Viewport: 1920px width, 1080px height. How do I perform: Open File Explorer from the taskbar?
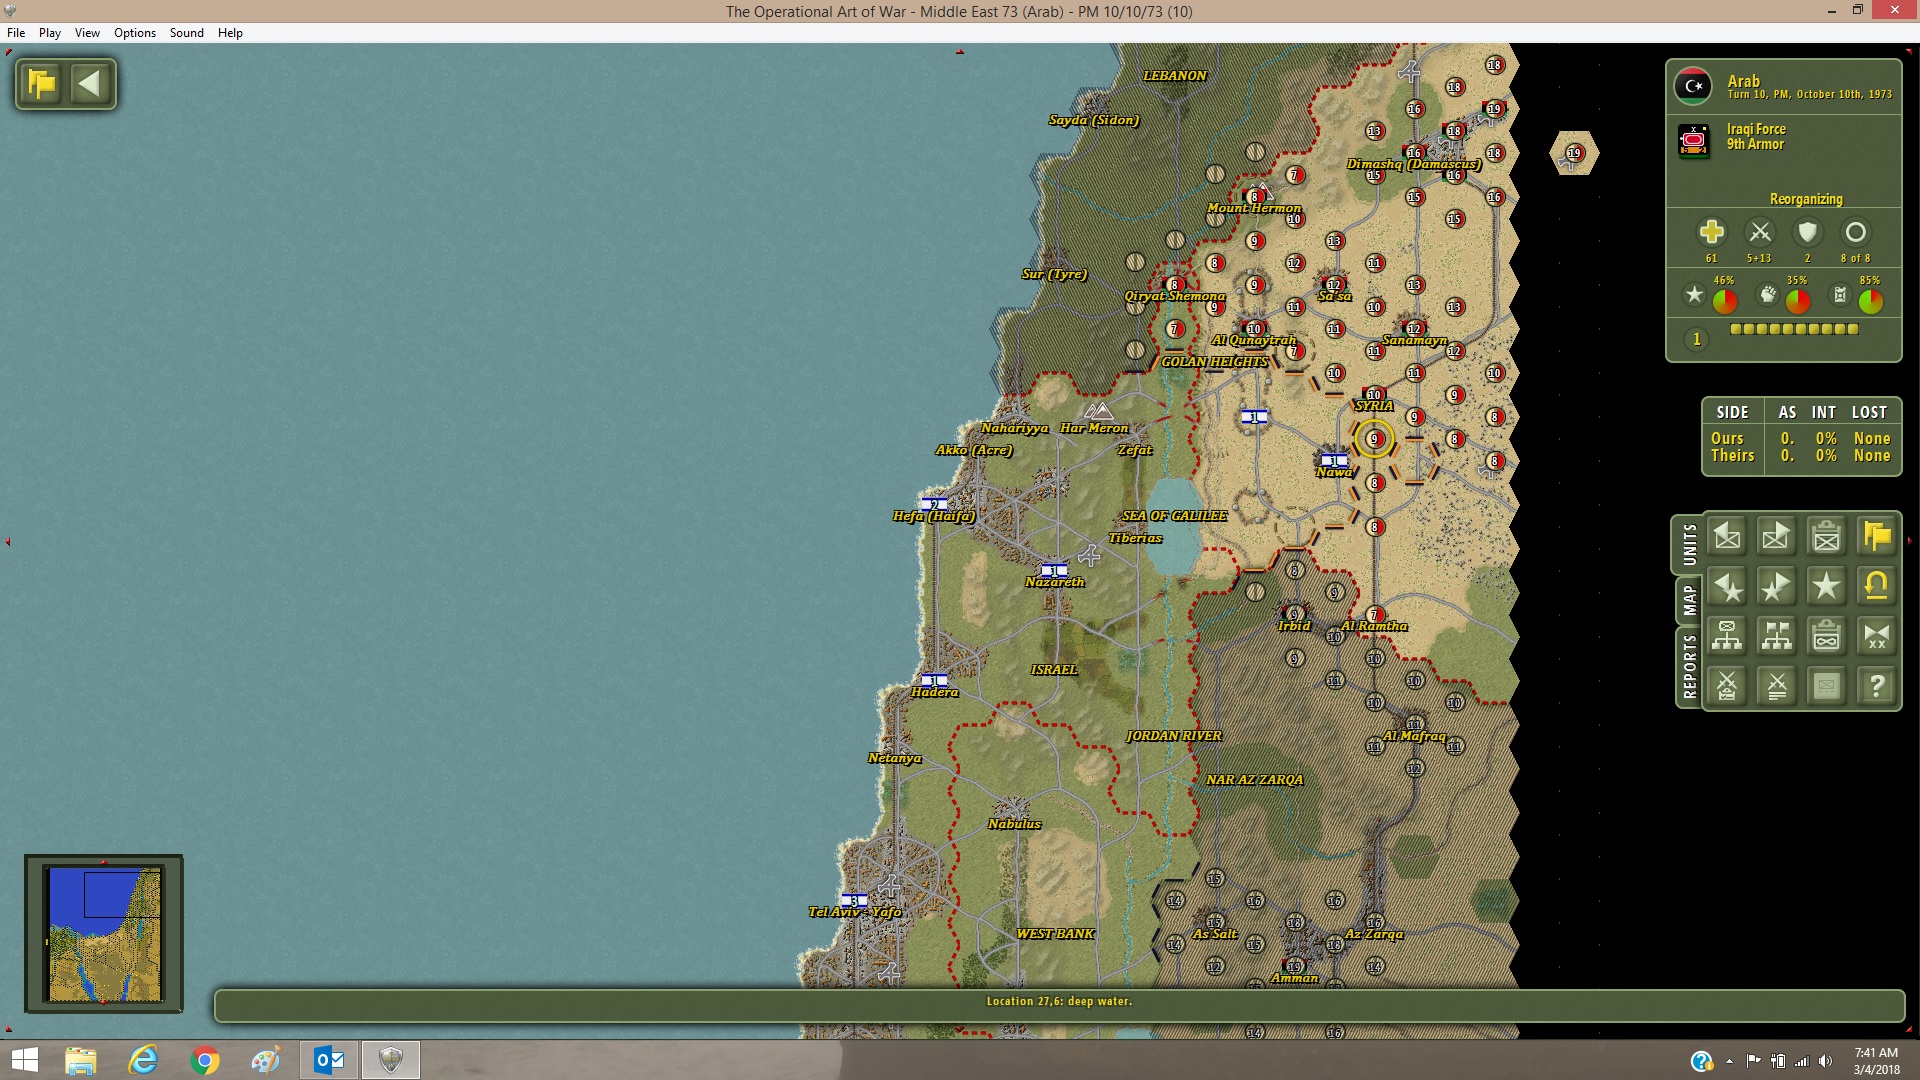pyautogui.click(x=81, y=1060)
